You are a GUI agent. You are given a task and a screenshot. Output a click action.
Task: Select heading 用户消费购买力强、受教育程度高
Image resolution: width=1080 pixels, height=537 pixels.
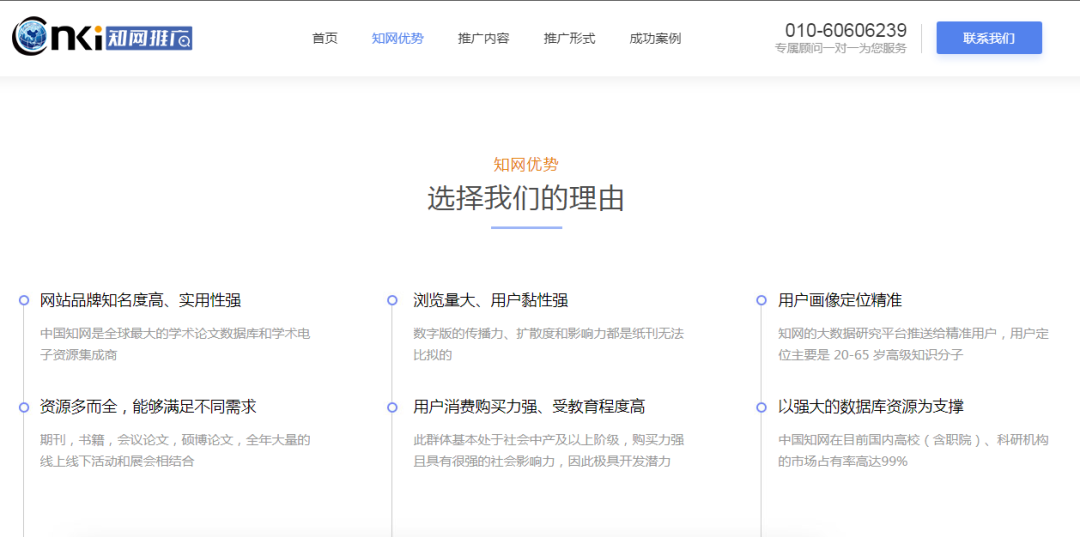(x=529, y=407)
